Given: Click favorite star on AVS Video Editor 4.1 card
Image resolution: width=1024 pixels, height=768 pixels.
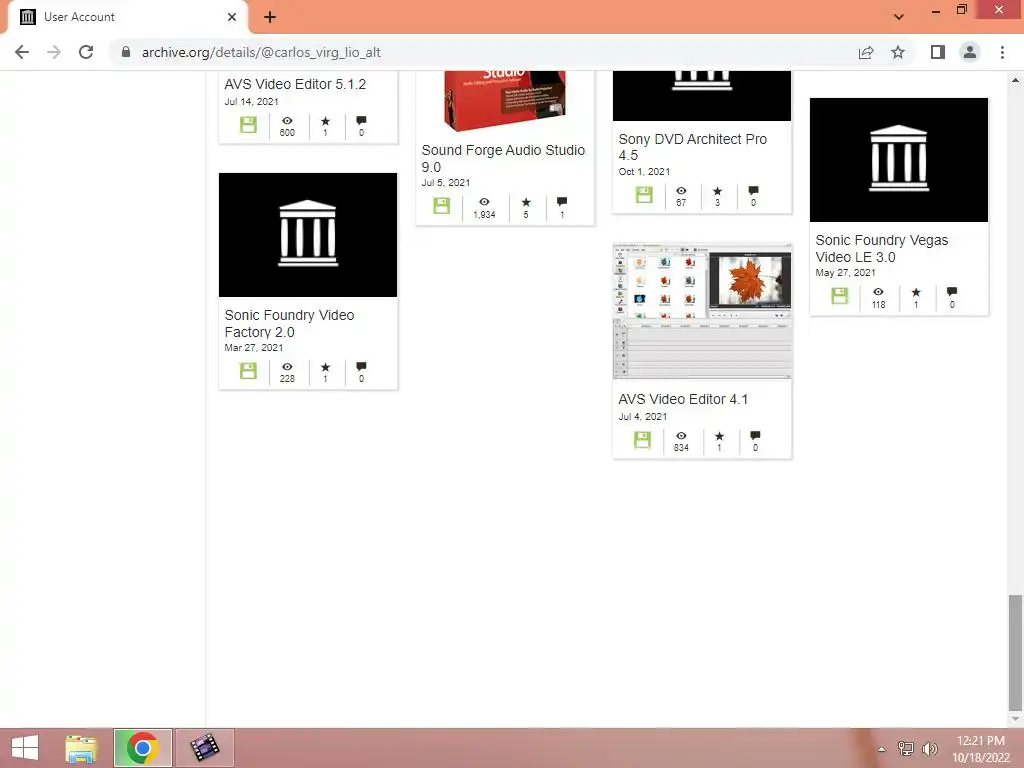Looking at the screenshot, I should click(719, 436).
